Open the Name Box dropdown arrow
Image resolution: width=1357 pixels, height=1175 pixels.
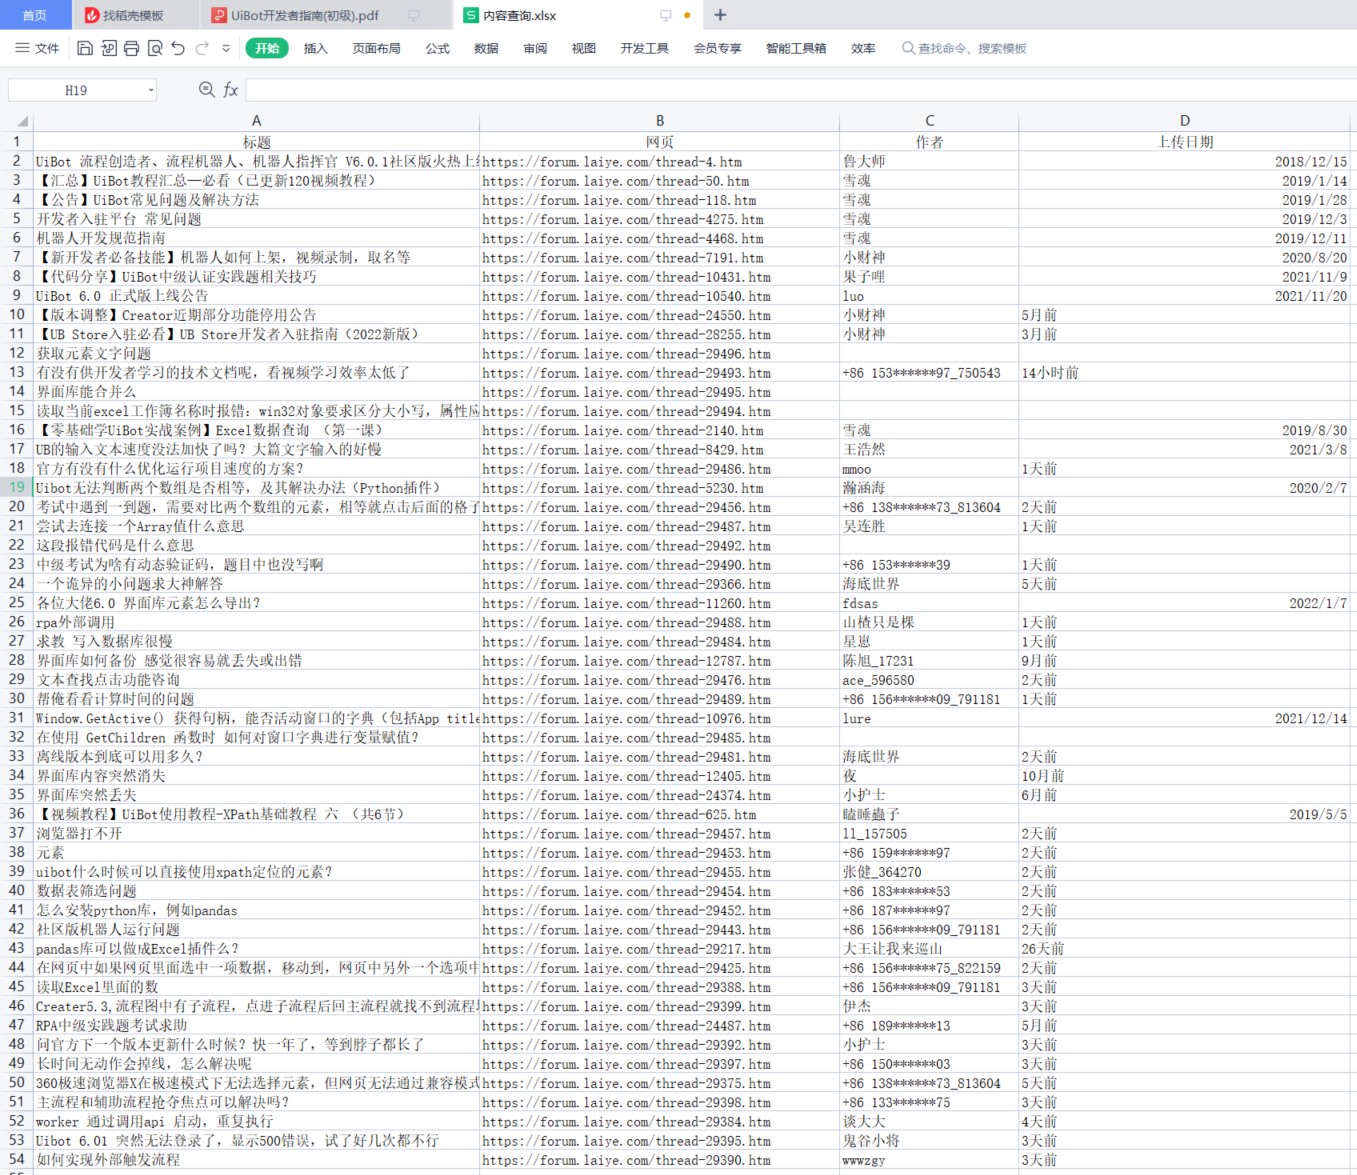click(151, 90)
